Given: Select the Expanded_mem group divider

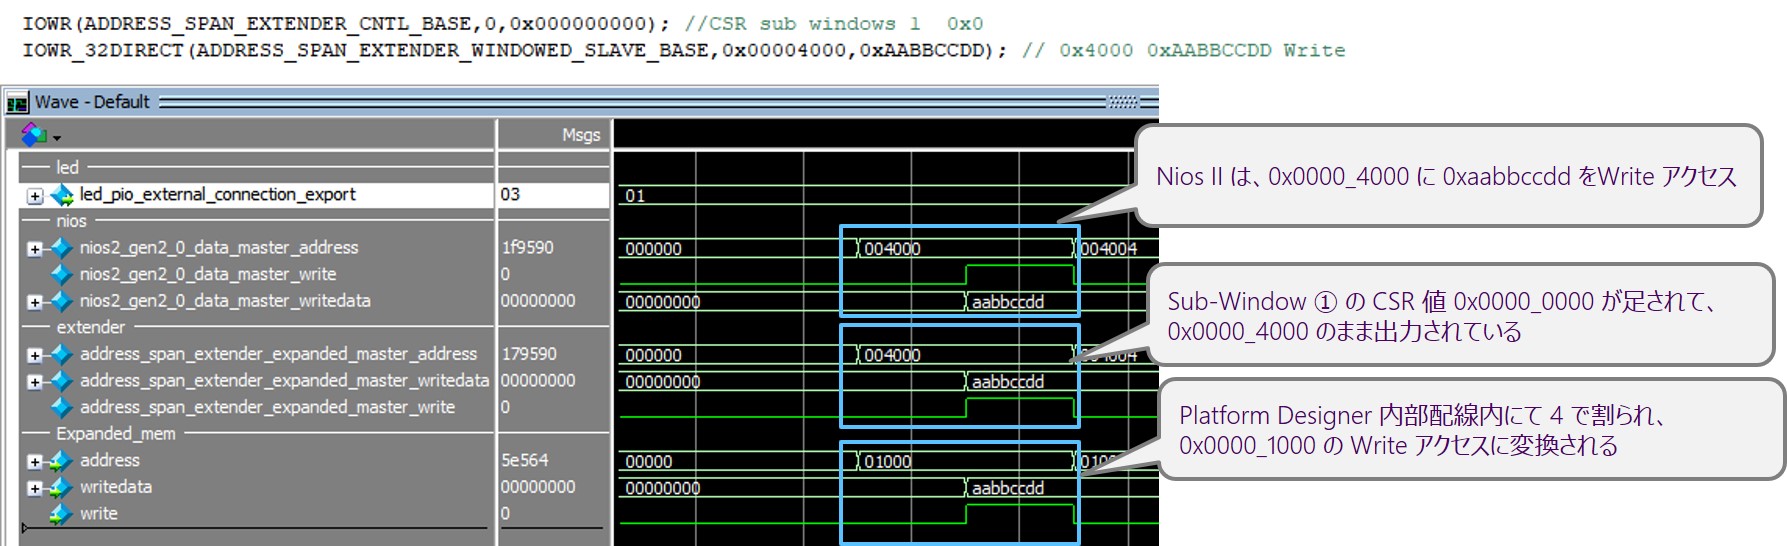Looking at the screenshot, I should click(x=115, y=434).
